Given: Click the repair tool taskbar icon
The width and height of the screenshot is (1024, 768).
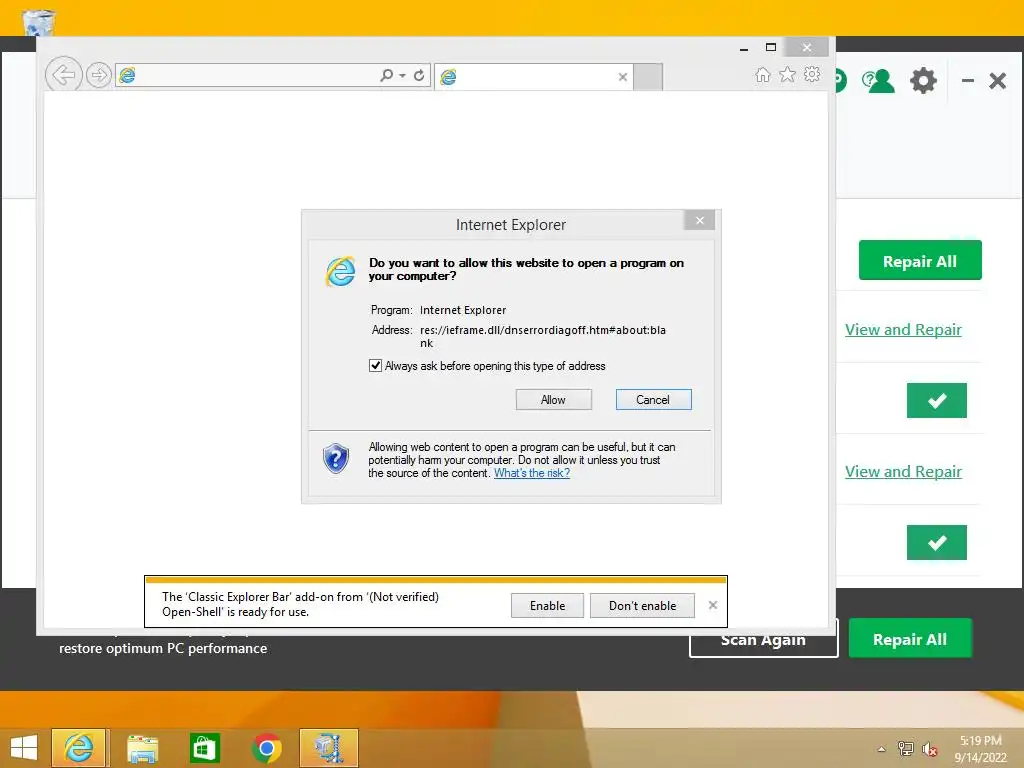Looking at the screenshot, I should point(328,748).
